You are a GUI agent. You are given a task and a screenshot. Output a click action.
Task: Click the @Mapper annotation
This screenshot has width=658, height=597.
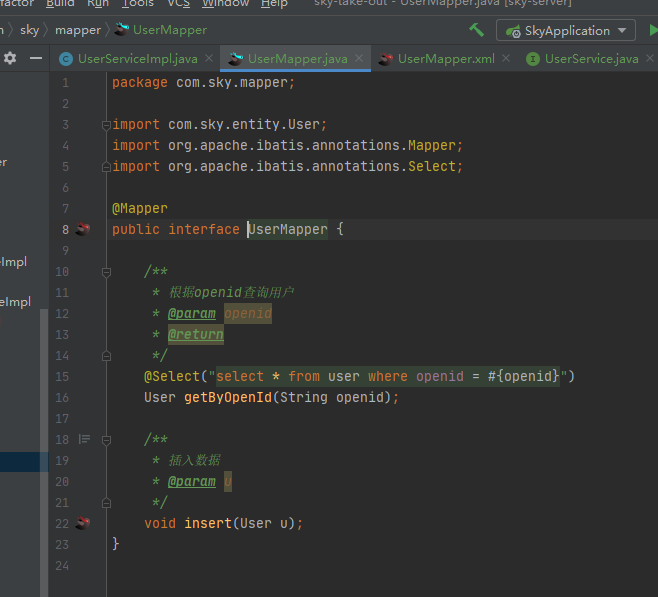(140, 209)
